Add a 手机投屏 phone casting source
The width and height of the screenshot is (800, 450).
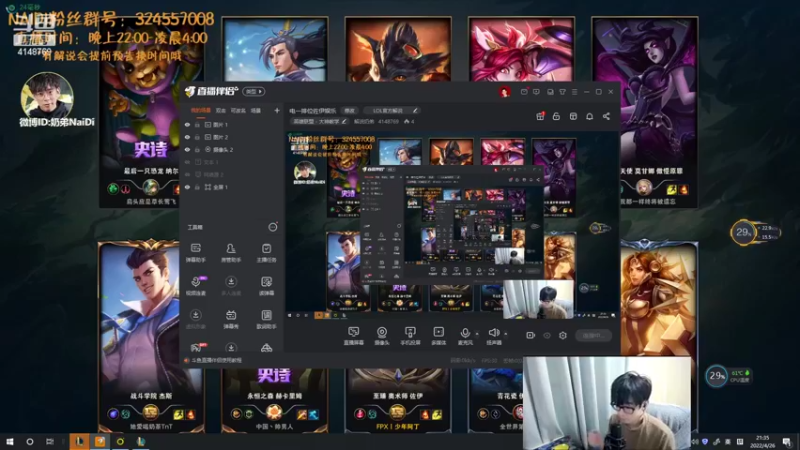tap(410, 336)
